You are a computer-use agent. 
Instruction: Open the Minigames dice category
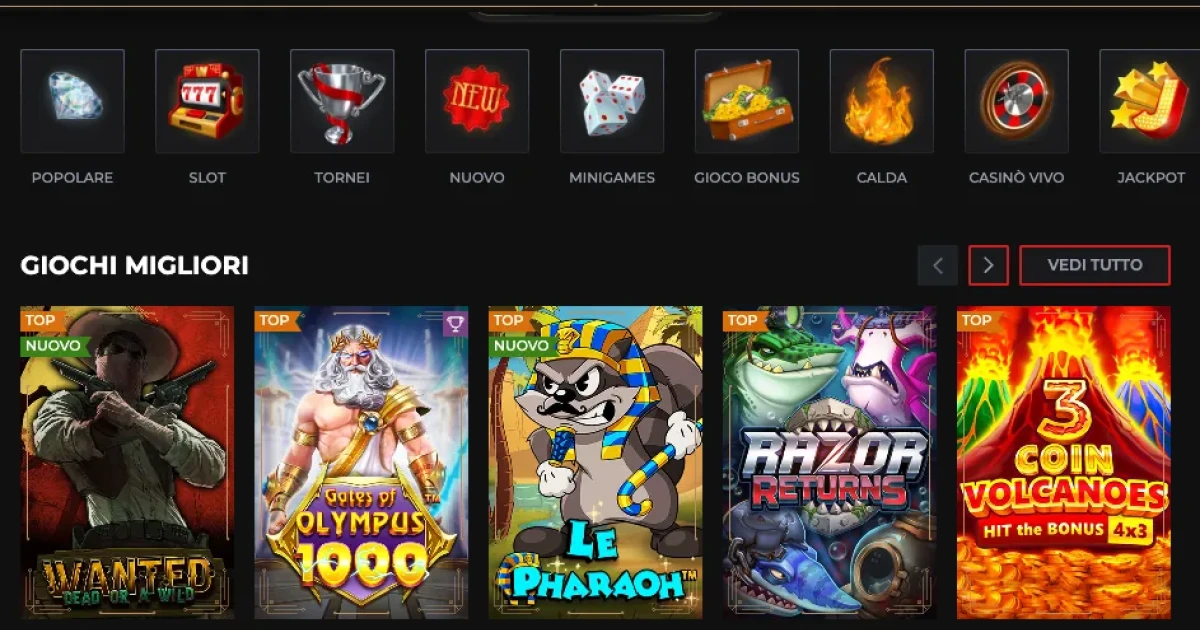click(612, 101)
